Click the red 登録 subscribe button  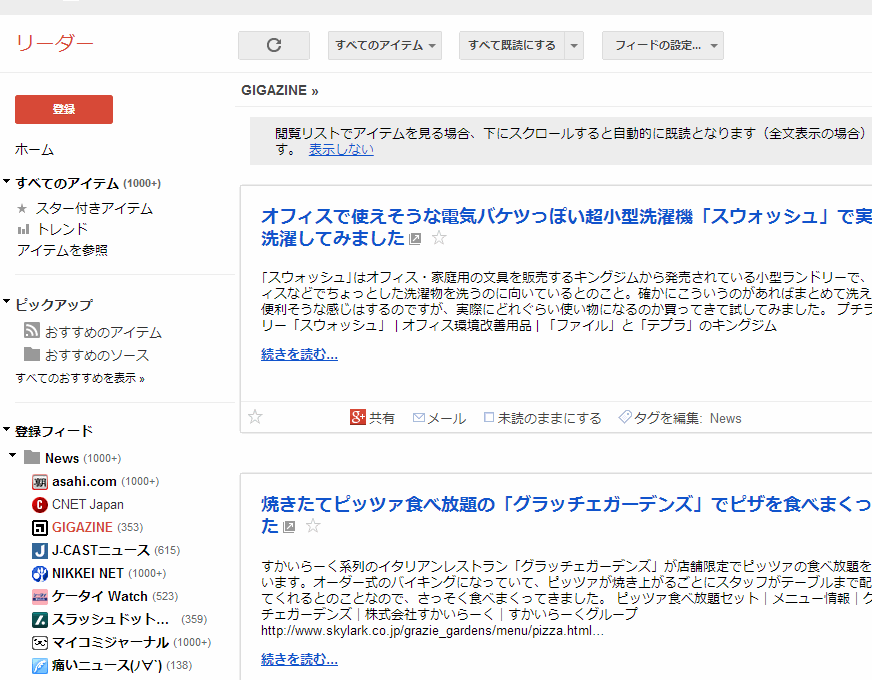tap(64, 109)
